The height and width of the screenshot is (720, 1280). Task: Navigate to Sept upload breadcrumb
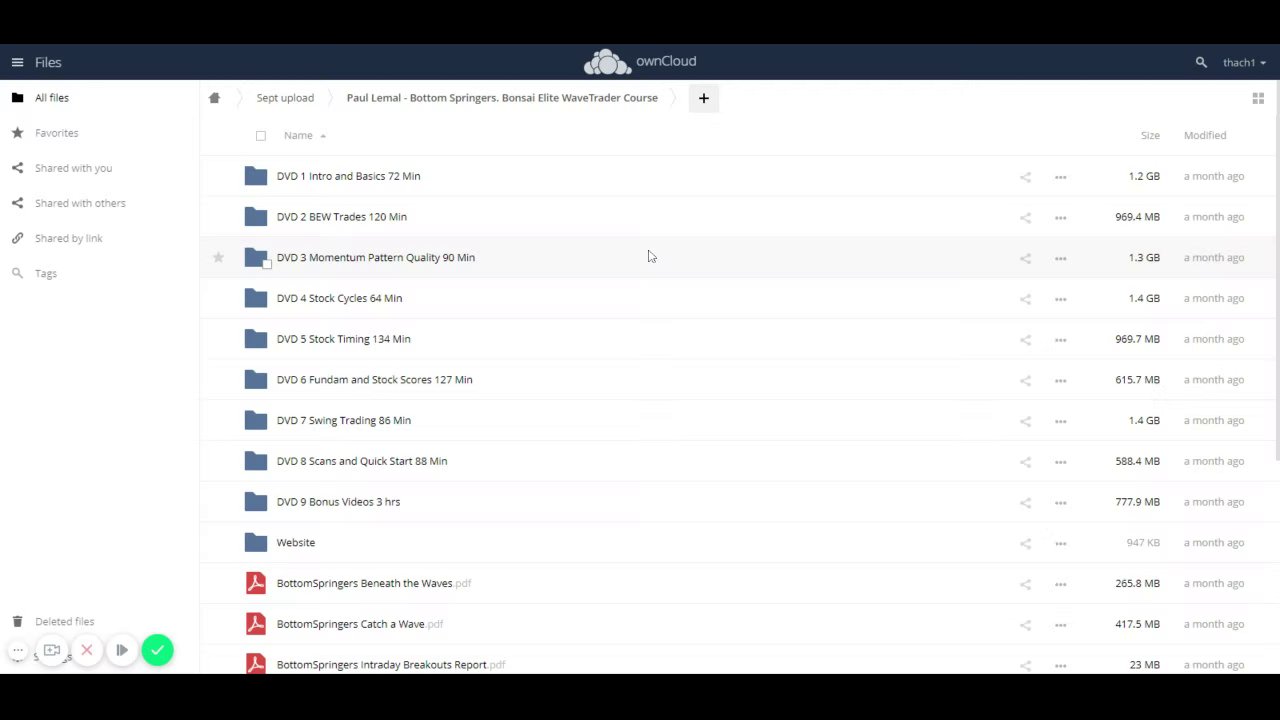tap(285, 98)
